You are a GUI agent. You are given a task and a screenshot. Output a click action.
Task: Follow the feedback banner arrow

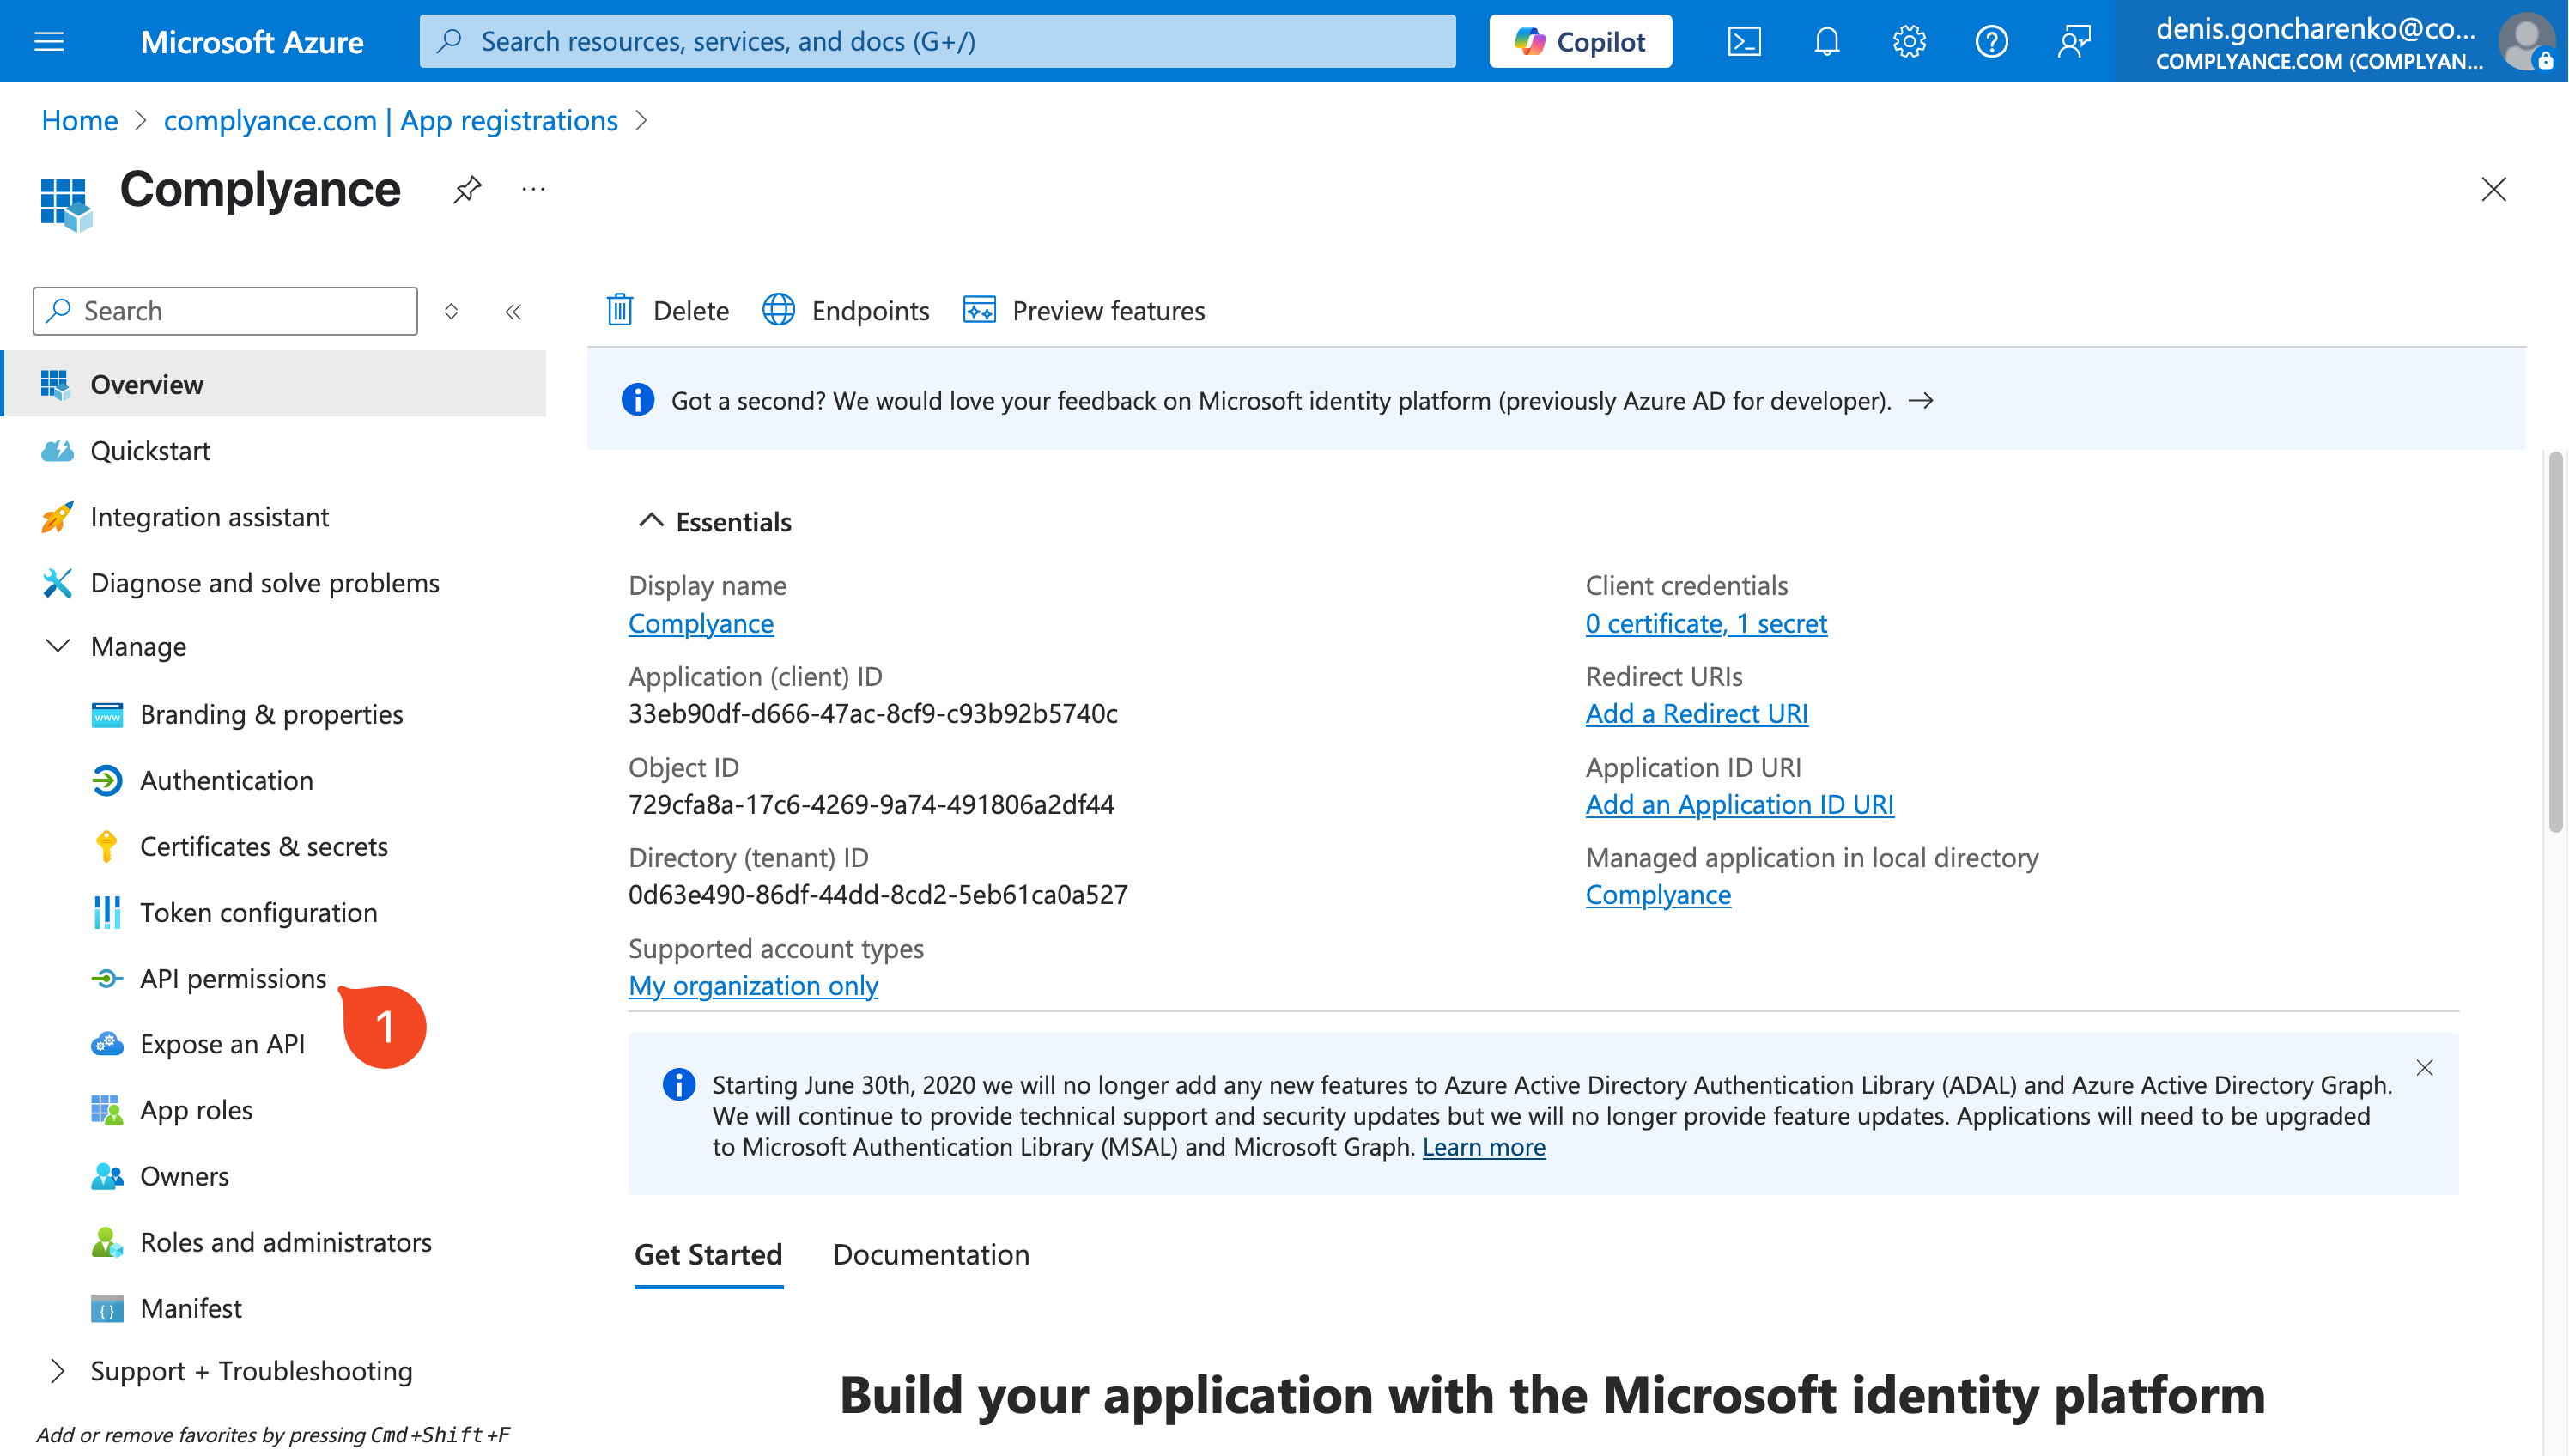click(x=1920, y=401)
